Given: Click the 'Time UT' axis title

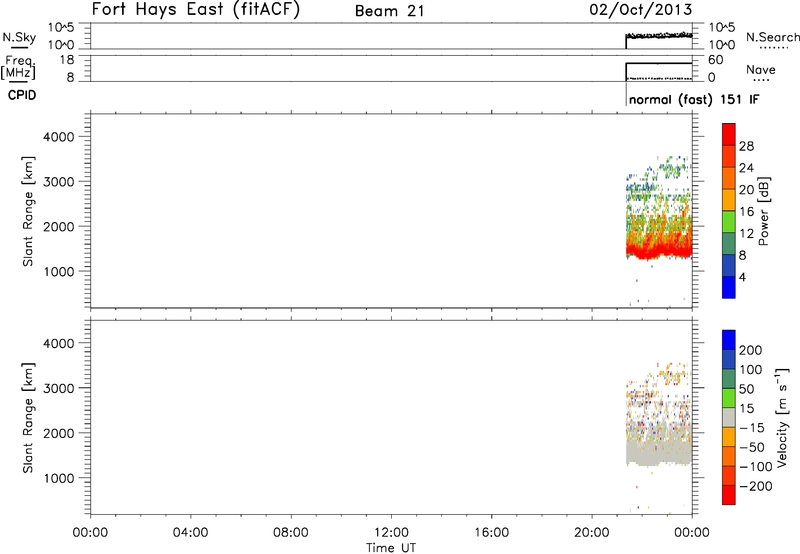Looking at the screenshot, I should 391,548.
